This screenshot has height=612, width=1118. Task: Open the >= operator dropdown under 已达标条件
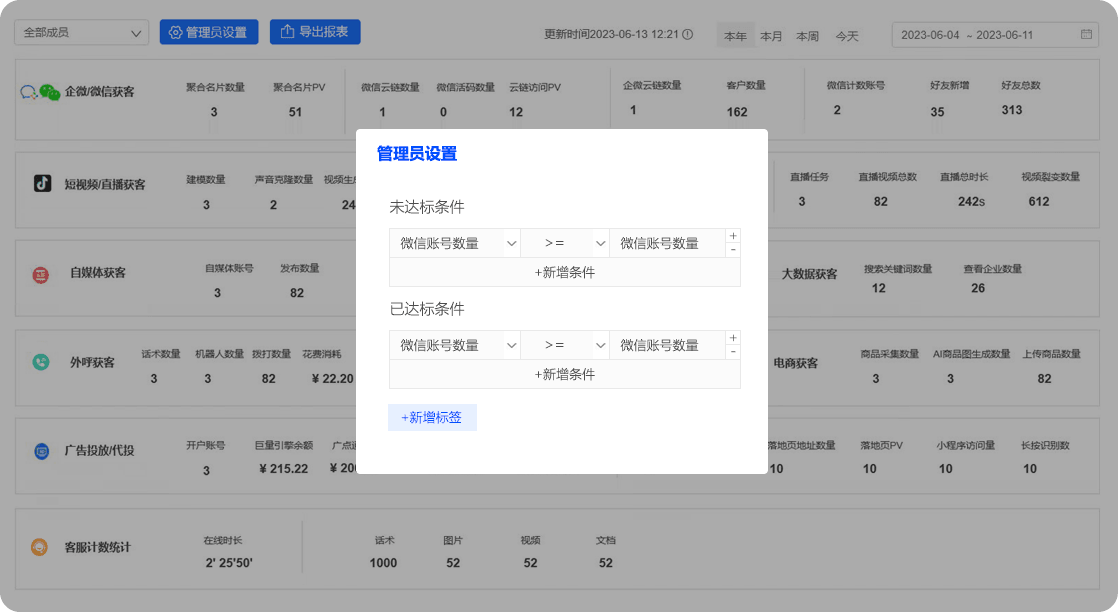(565, 345)
